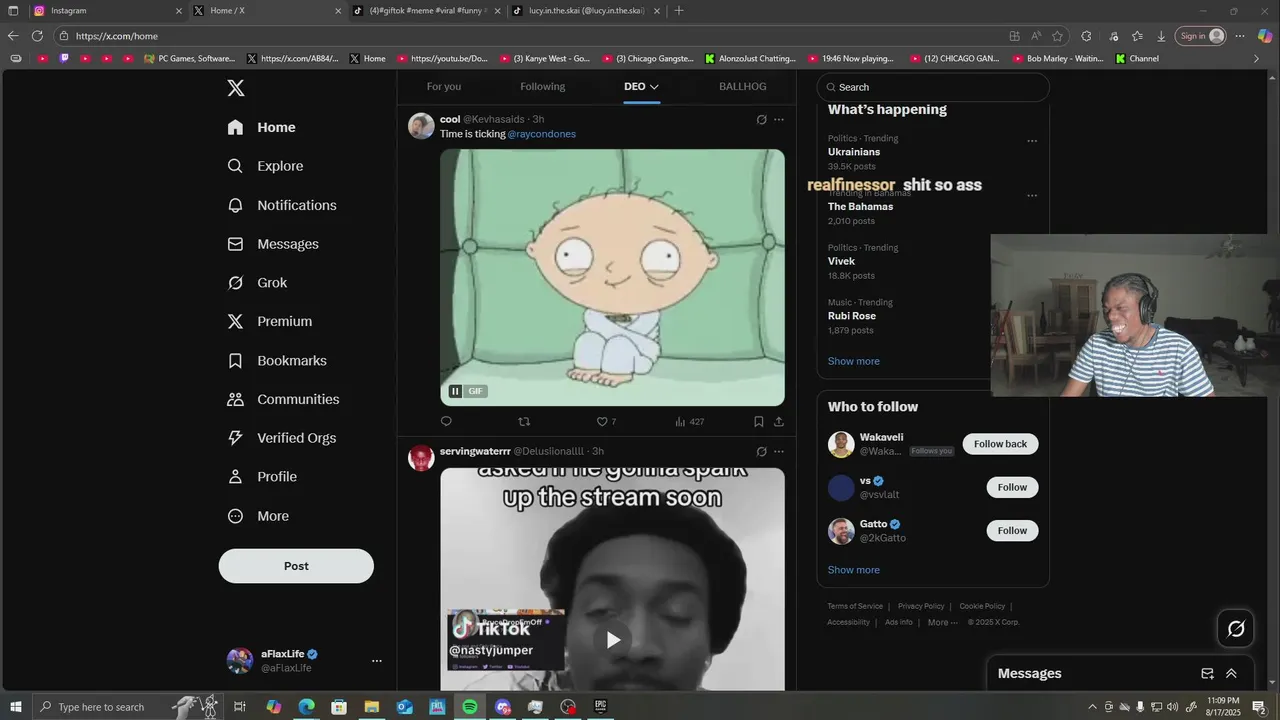Open Verified Orgs in the sidebar
The width and height of the screenshot is (1280, 720).
pos(282,438)
